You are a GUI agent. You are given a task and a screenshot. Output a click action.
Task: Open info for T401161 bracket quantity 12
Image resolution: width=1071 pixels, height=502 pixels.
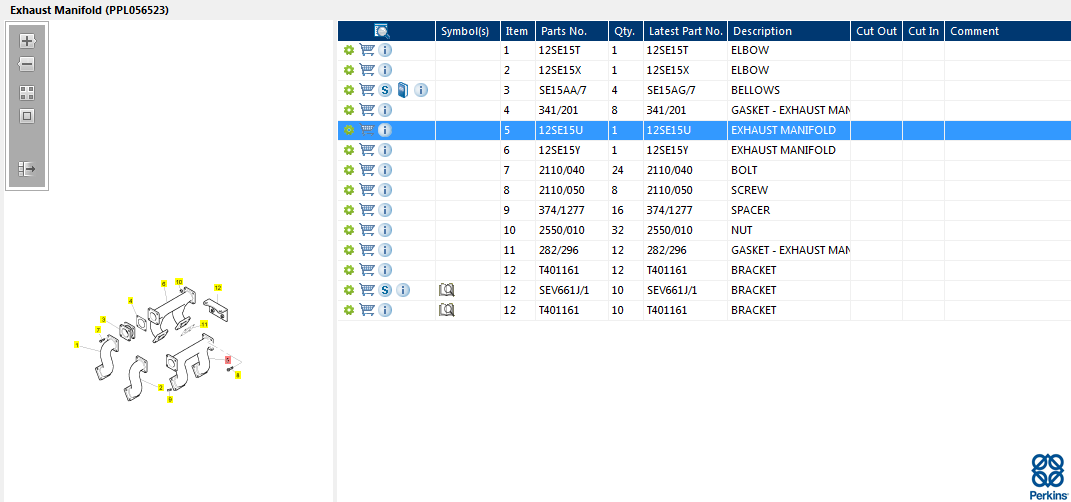click(x=385, y=270)
